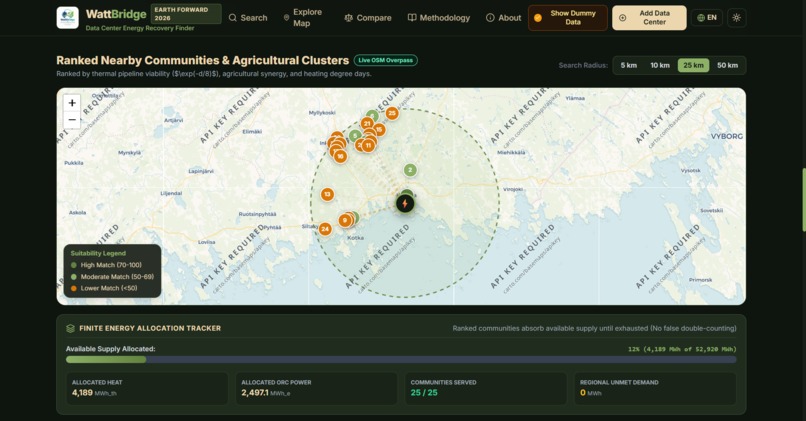Click the "12% (4,189 MWh of 52,920 MWh)" text
Viewport: 806px width, 421px height.
tap(682, 349)
